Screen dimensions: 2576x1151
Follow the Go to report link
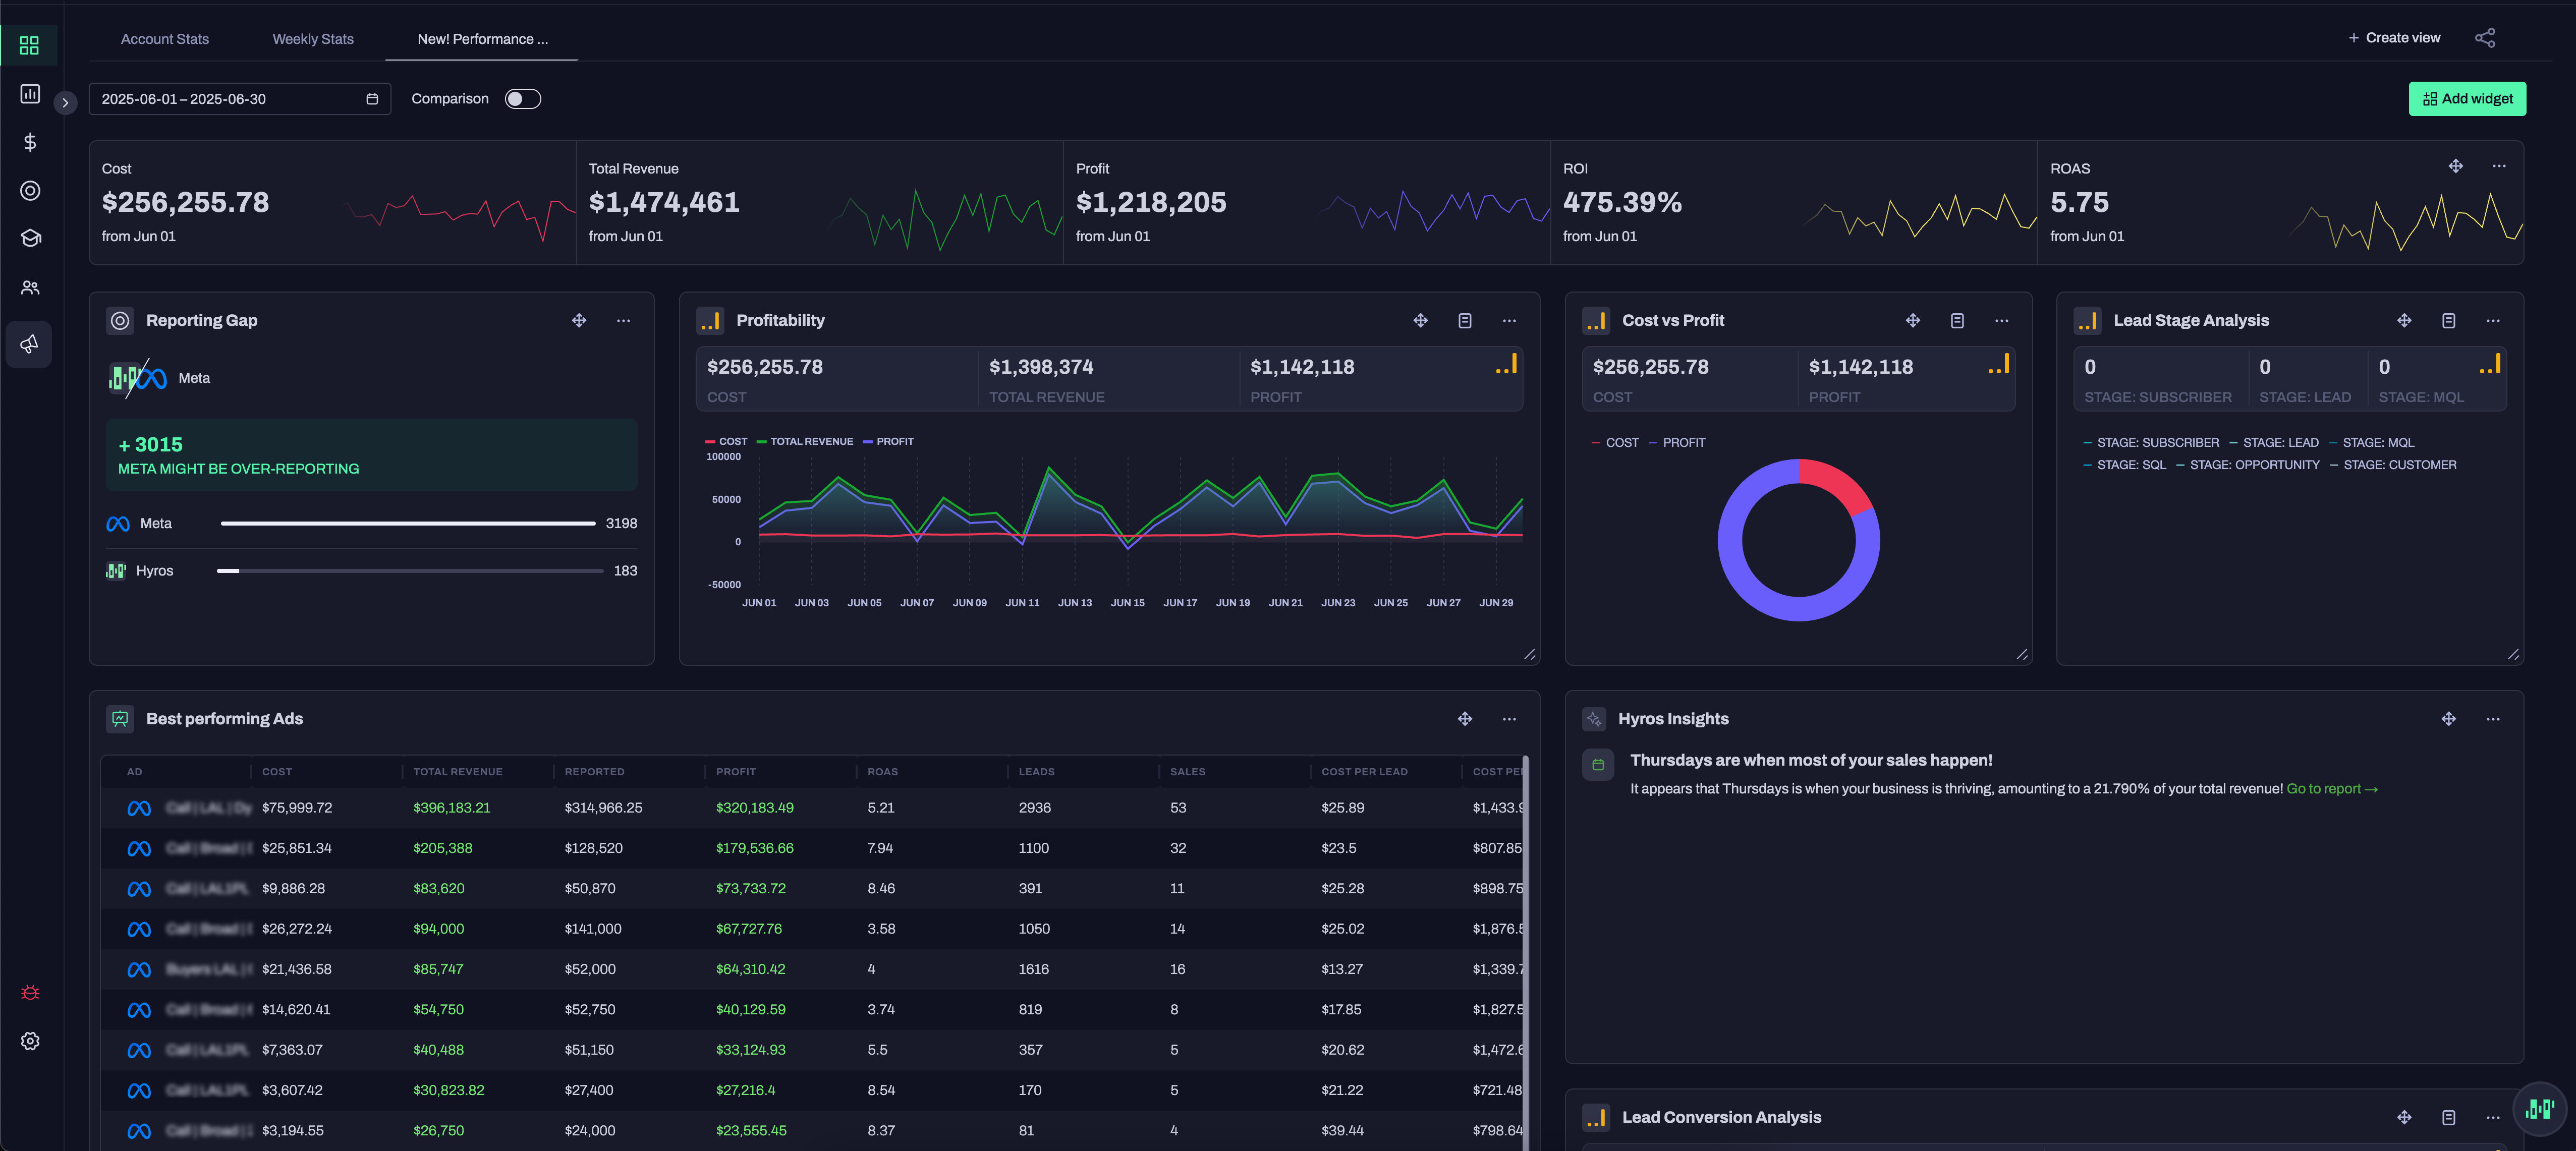pos(2331,789)
